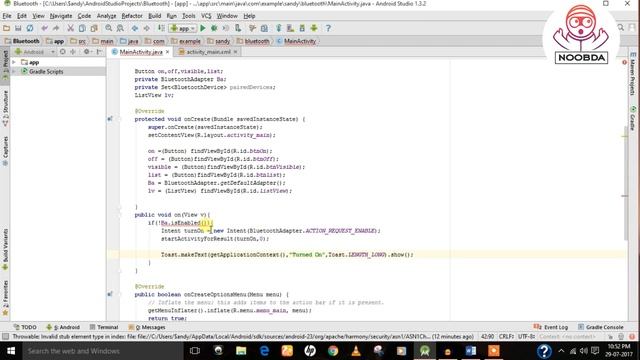This screenshot has width=640, height=360.
Task: Hide the Project panel with its hide icon
Action: pos(99,52)
